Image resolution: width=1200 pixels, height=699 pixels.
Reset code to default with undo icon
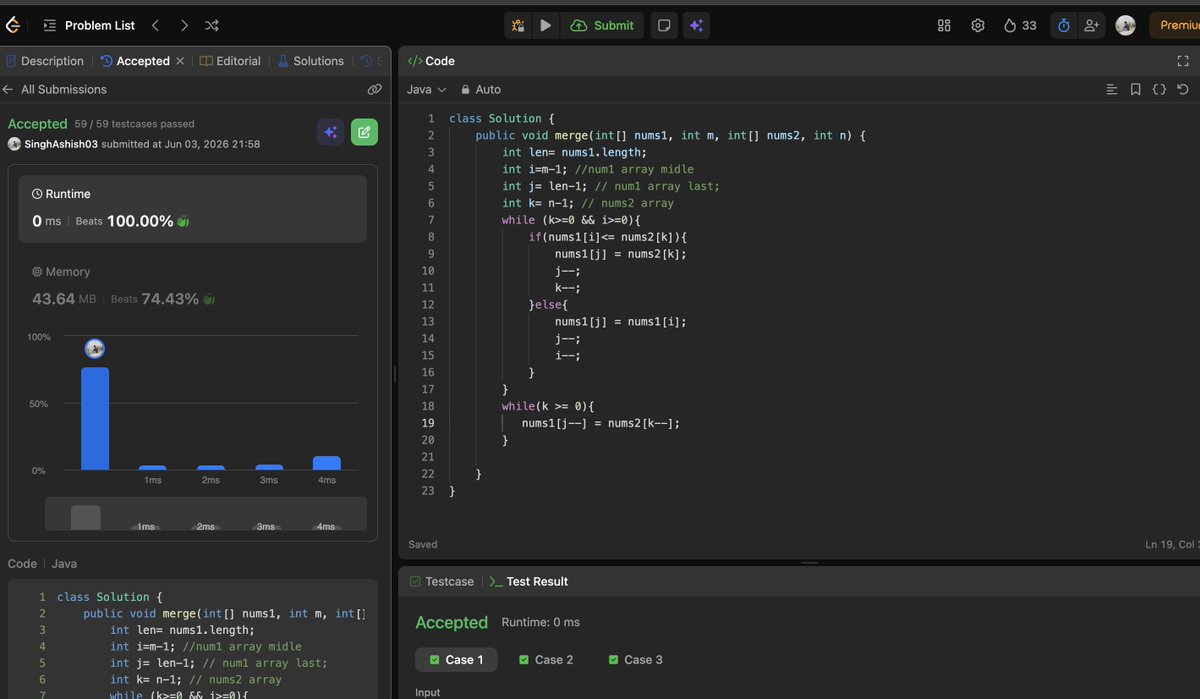click(1183, 89)
